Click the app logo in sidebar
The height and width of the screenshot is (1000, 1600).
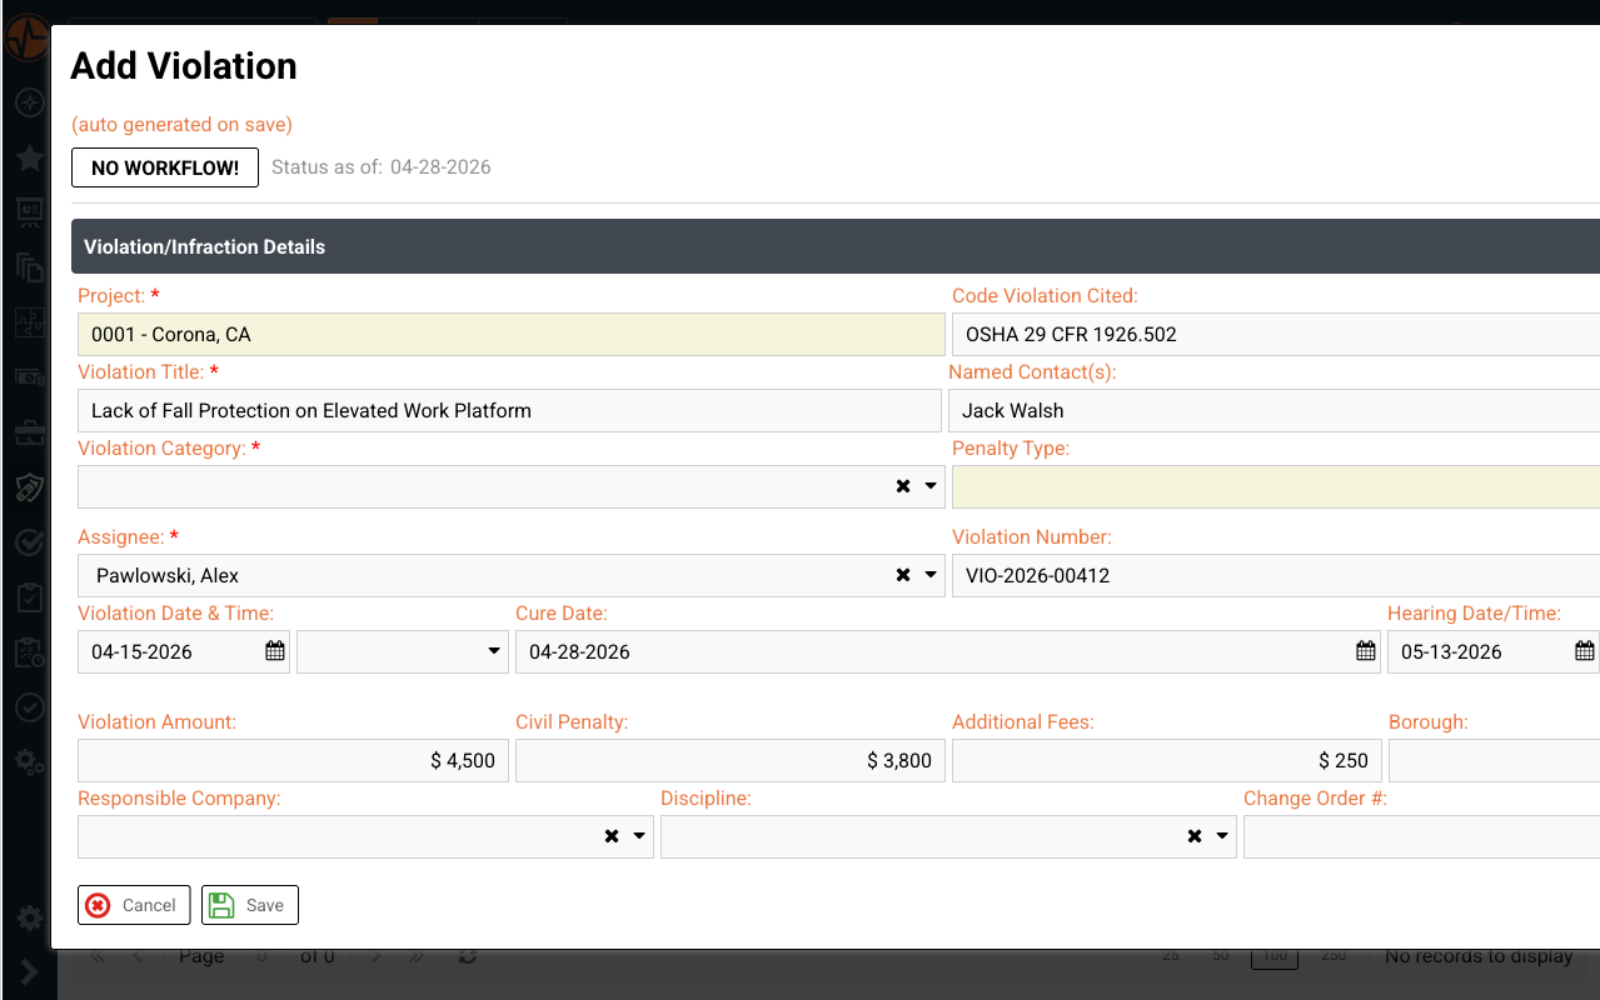[x=27, y=38]
